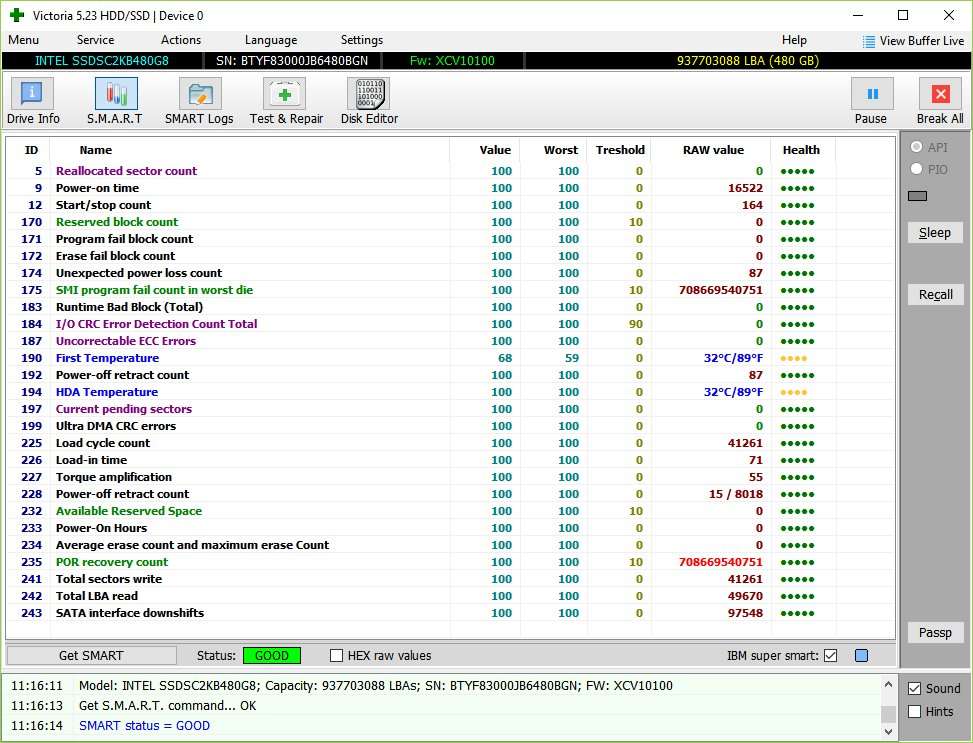Disable the Sound checkbox

[915, 688]
